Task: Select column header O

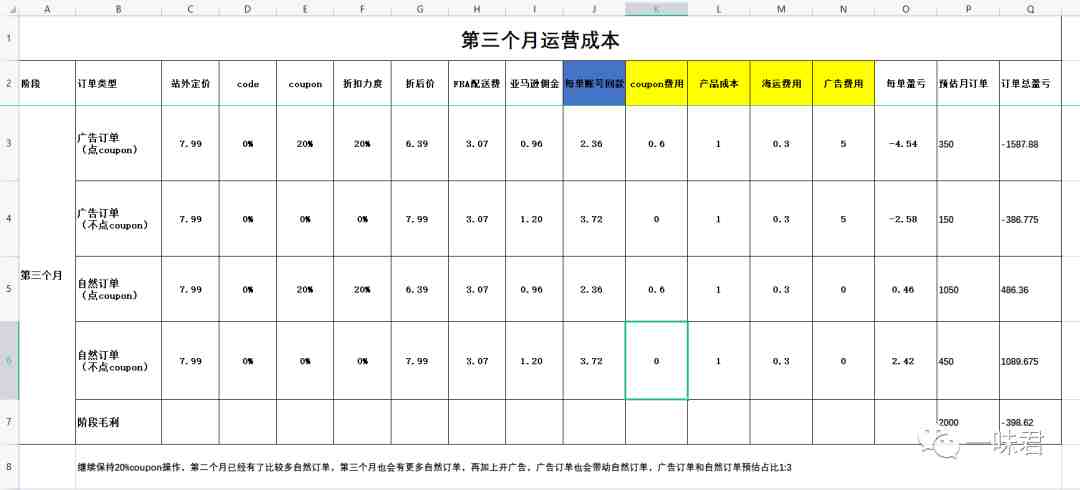Action: [x=906, y=9]
